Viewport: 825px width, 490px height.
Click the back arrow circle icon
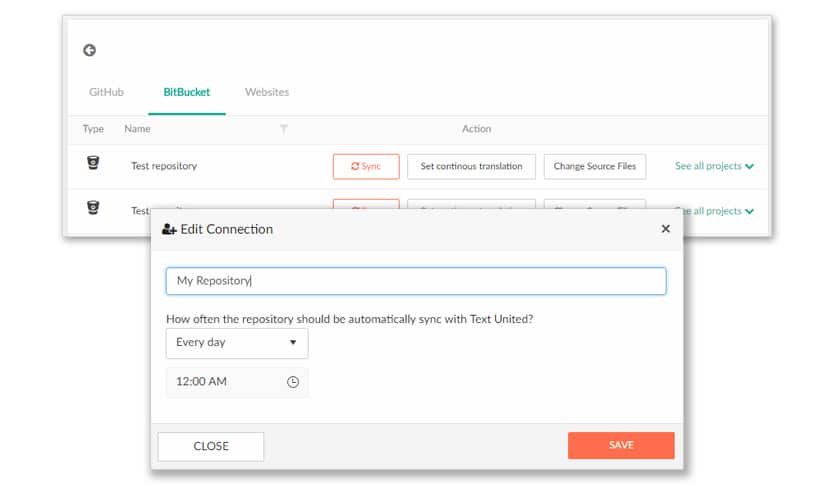(89, 50)
